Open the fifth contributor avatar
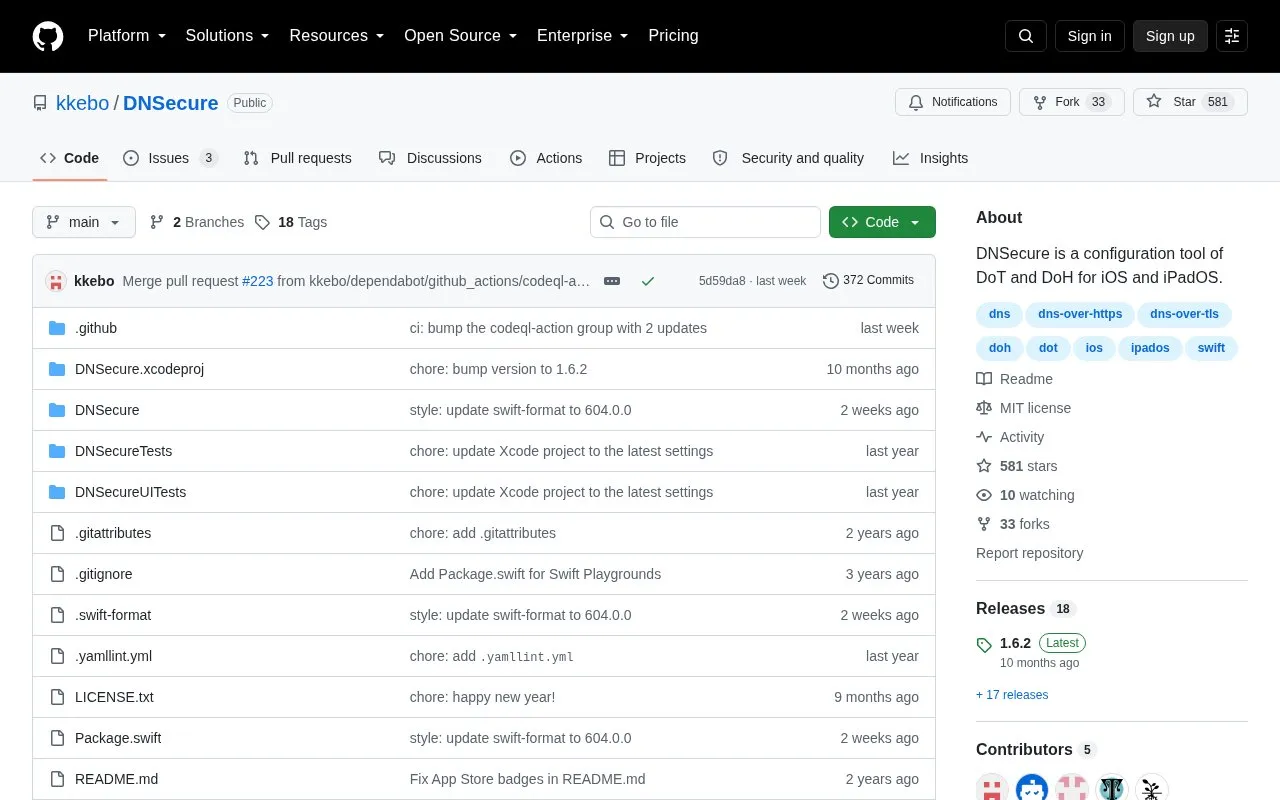1280x800 pixels. pyautogui.click(x=1152, y=789)
